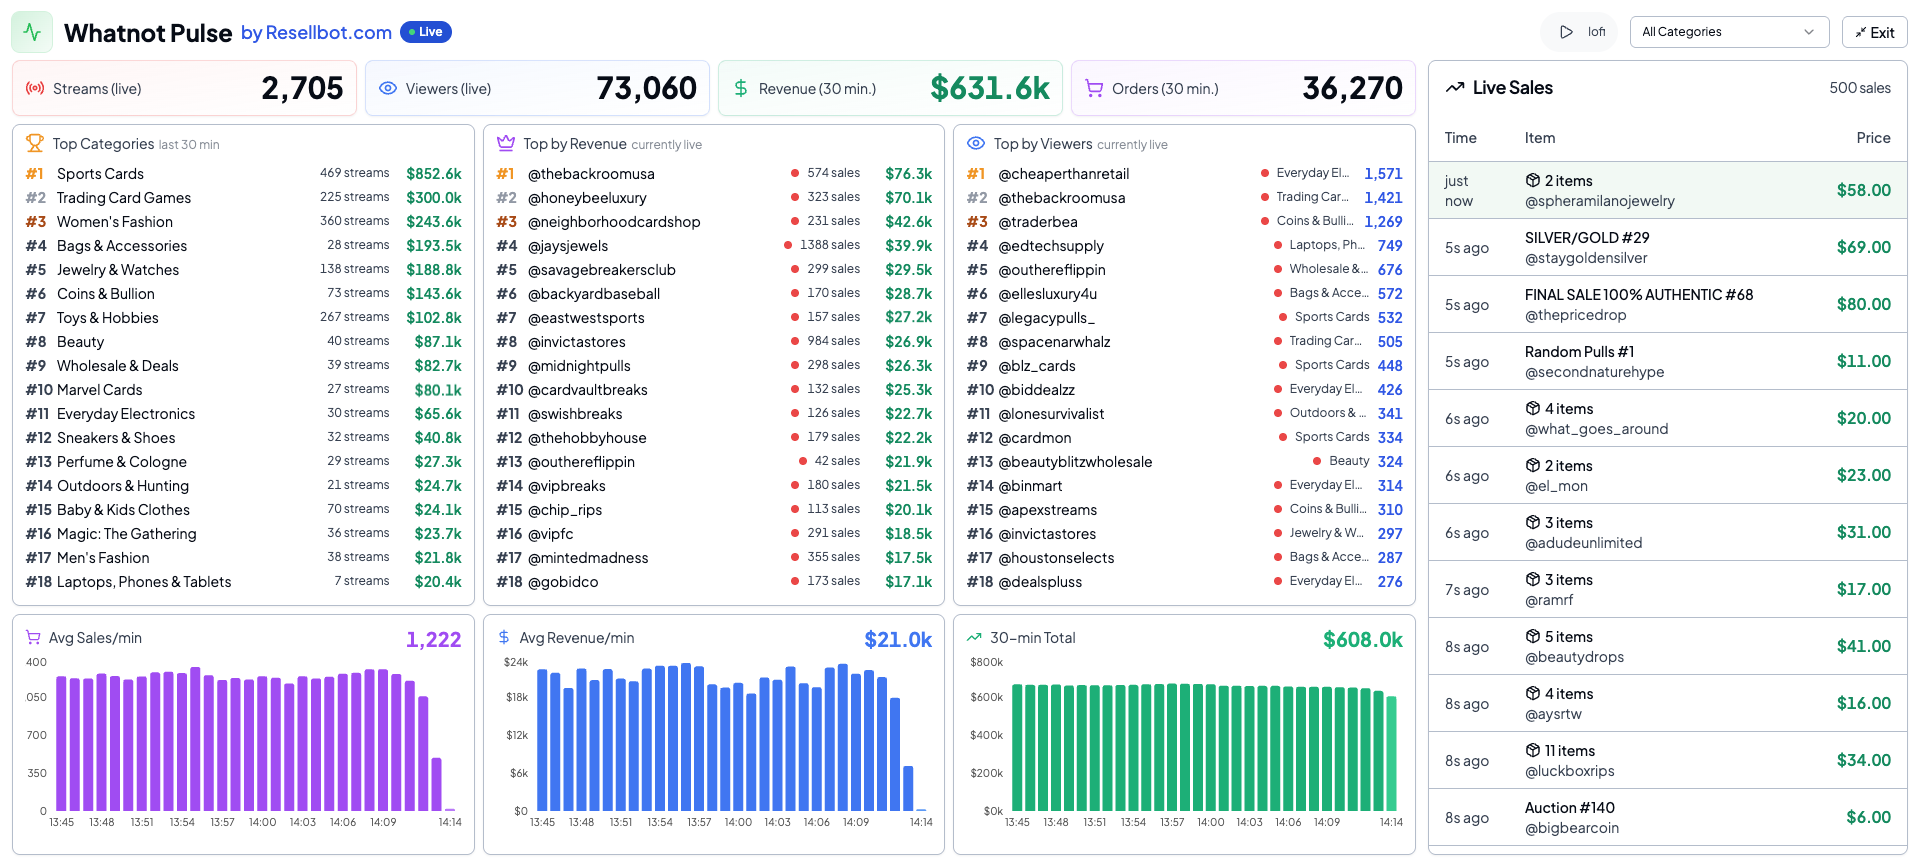Click the Top Categories trophy icon
1920x867 pixels.
(x=35, y=143)
